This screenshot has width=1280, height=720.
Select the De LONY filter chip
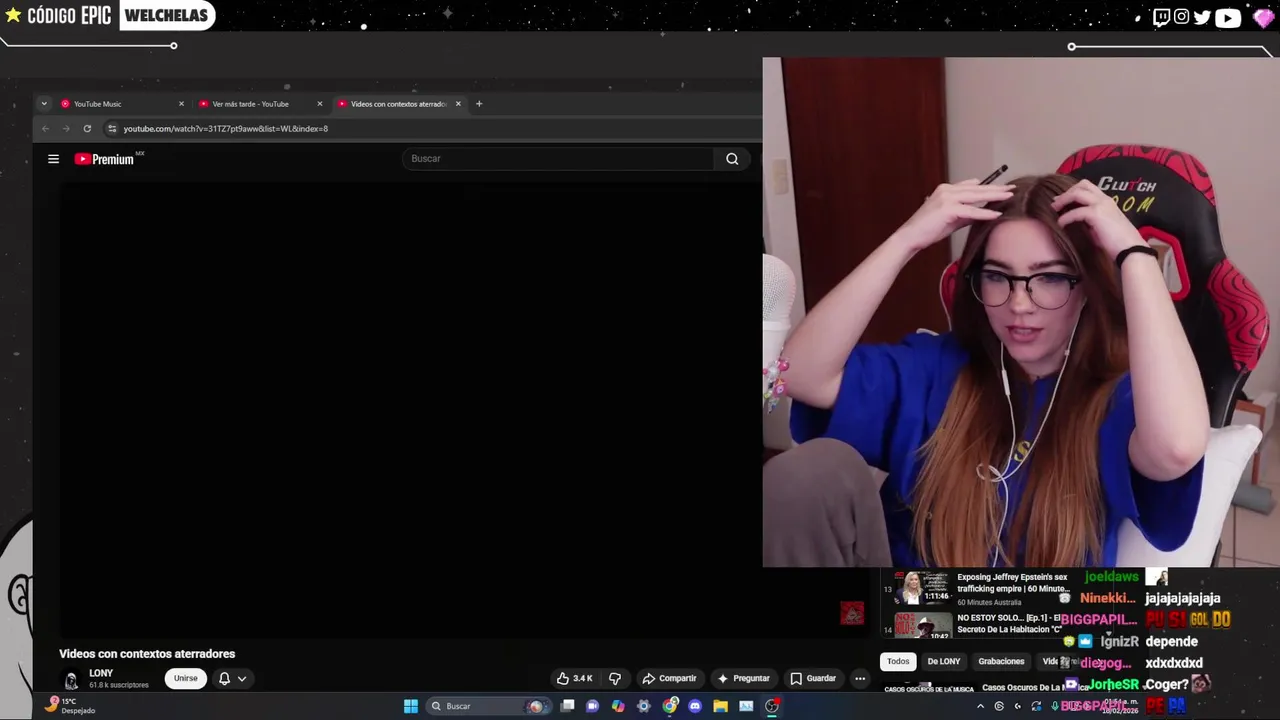point(943,661)
